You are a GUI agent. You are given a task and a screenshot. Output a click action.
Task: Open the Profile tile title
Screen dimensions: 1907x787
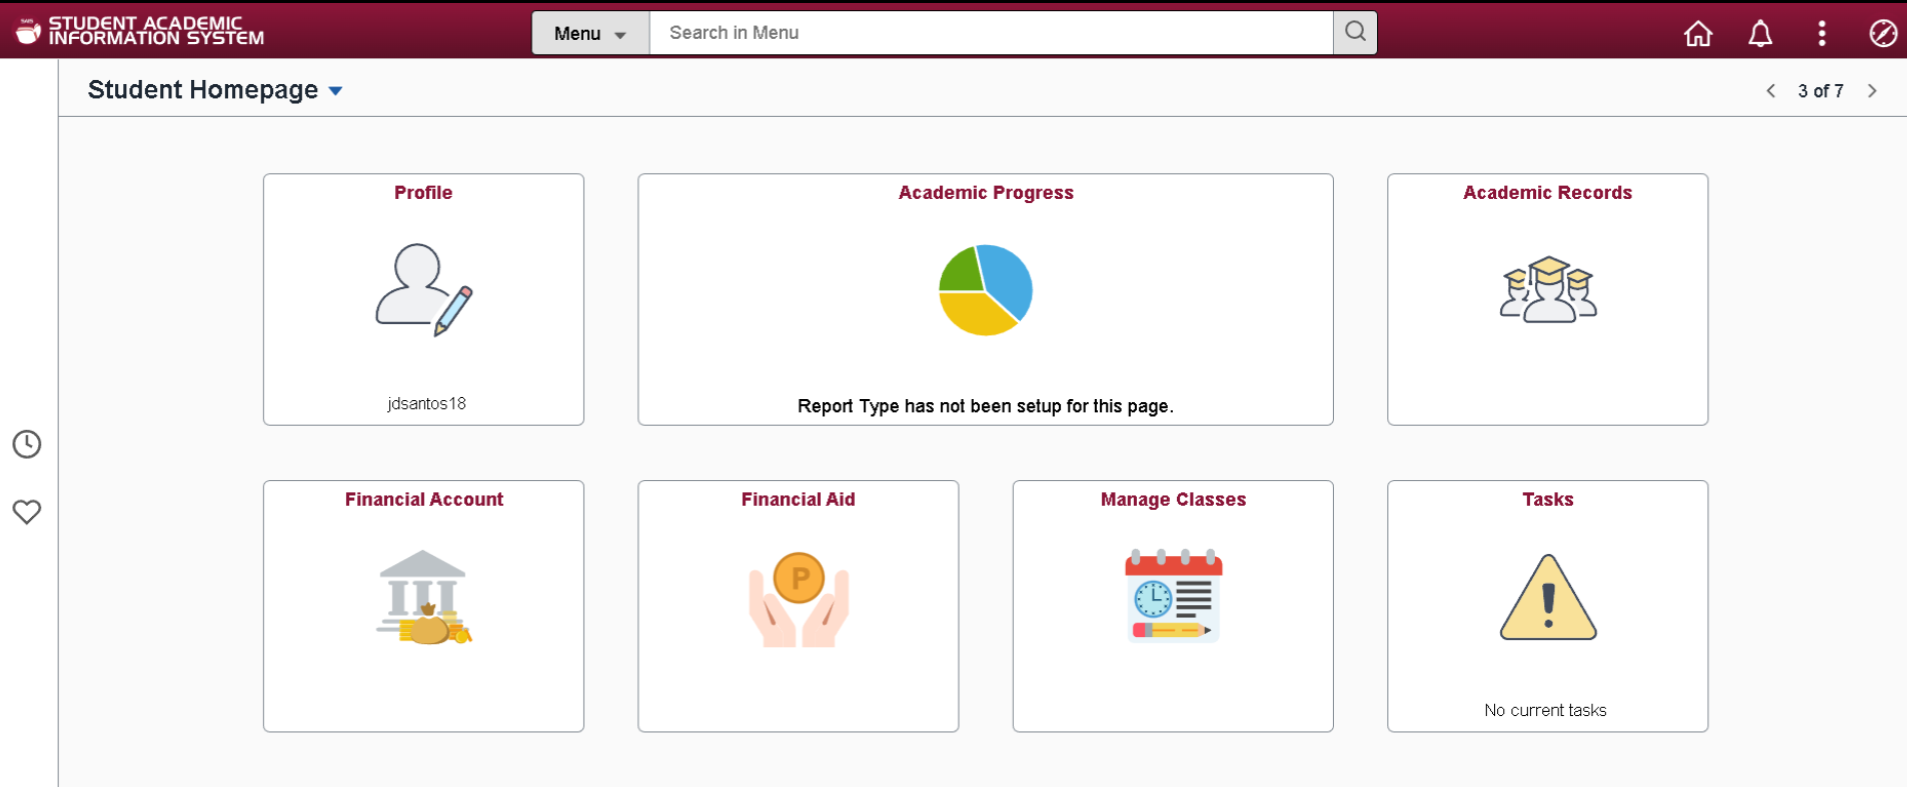(x=423, y=193)
